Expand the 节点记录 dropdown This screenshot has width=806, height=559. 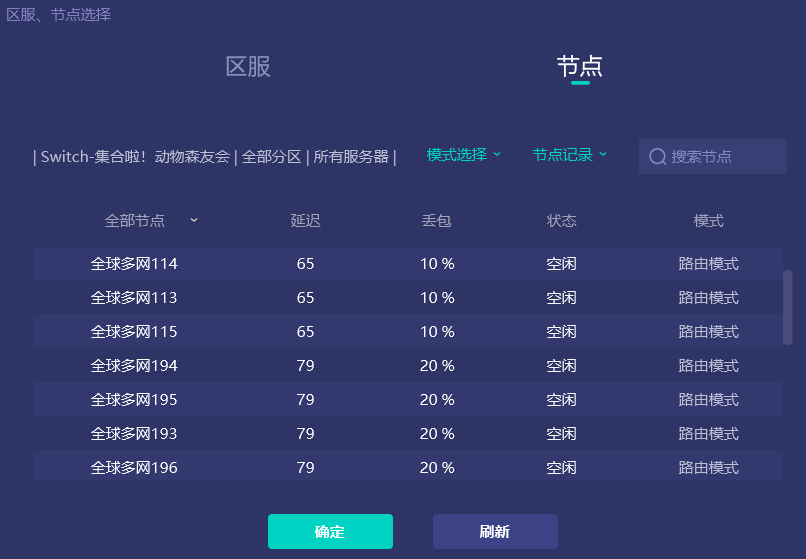(570, 155)
